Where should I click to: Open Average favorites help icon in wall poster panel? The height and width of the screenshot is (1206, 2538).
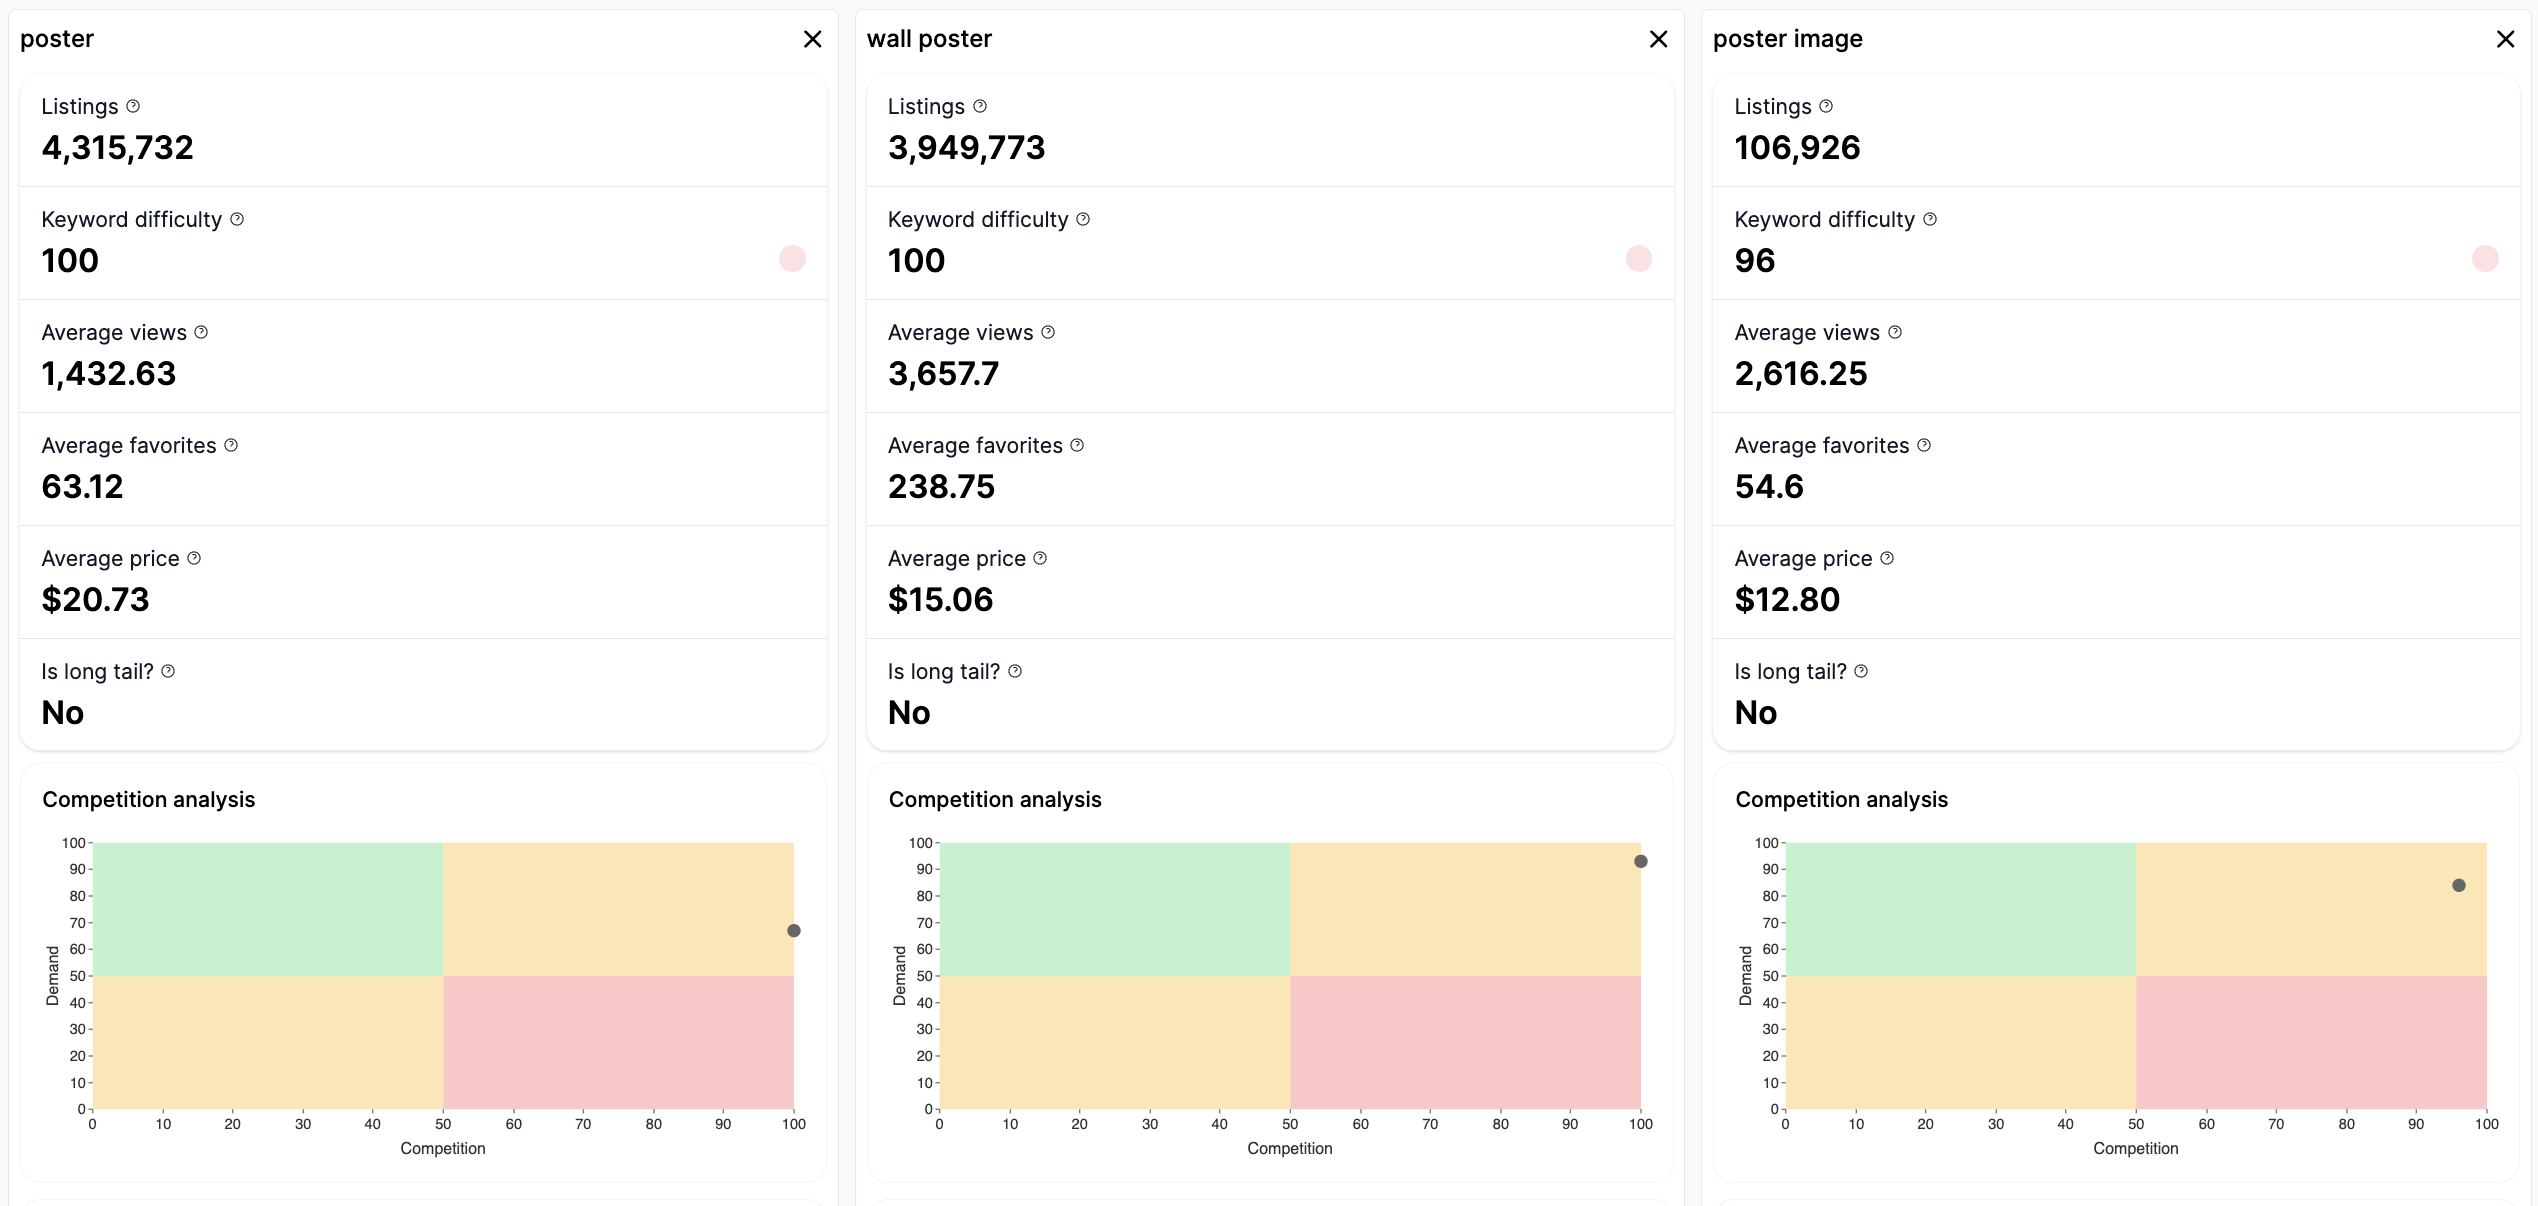(1077, 445)
